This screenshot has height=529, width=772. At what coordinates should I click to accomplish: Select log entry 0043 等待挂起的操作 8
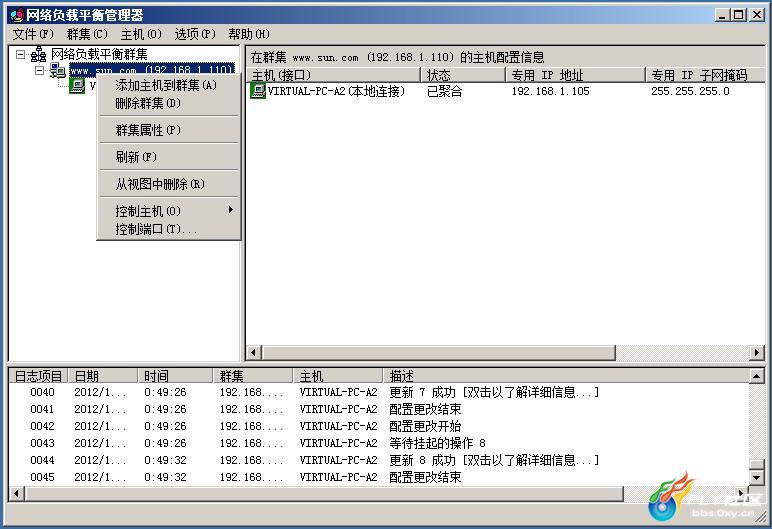[379, 443]
